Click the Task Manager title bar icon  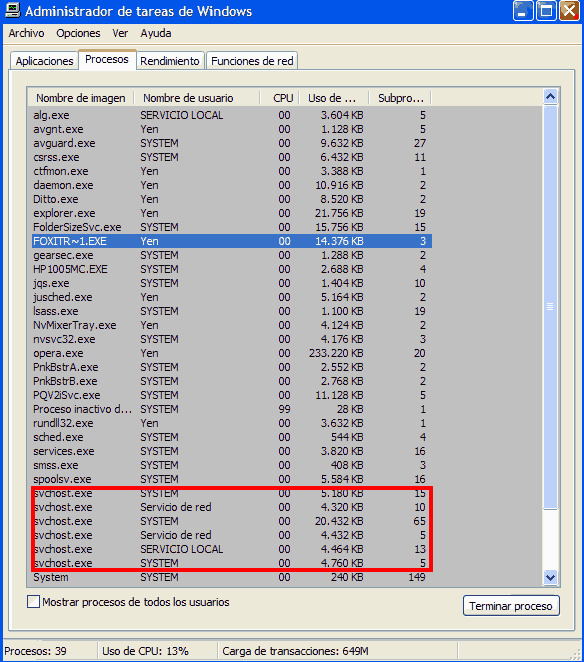pyautogui.click(x=12, y=11)
